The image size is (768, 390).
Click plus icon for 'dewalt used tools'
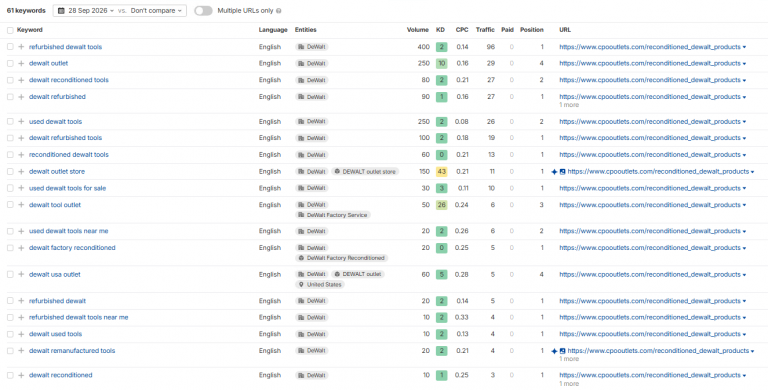point(21,334)
